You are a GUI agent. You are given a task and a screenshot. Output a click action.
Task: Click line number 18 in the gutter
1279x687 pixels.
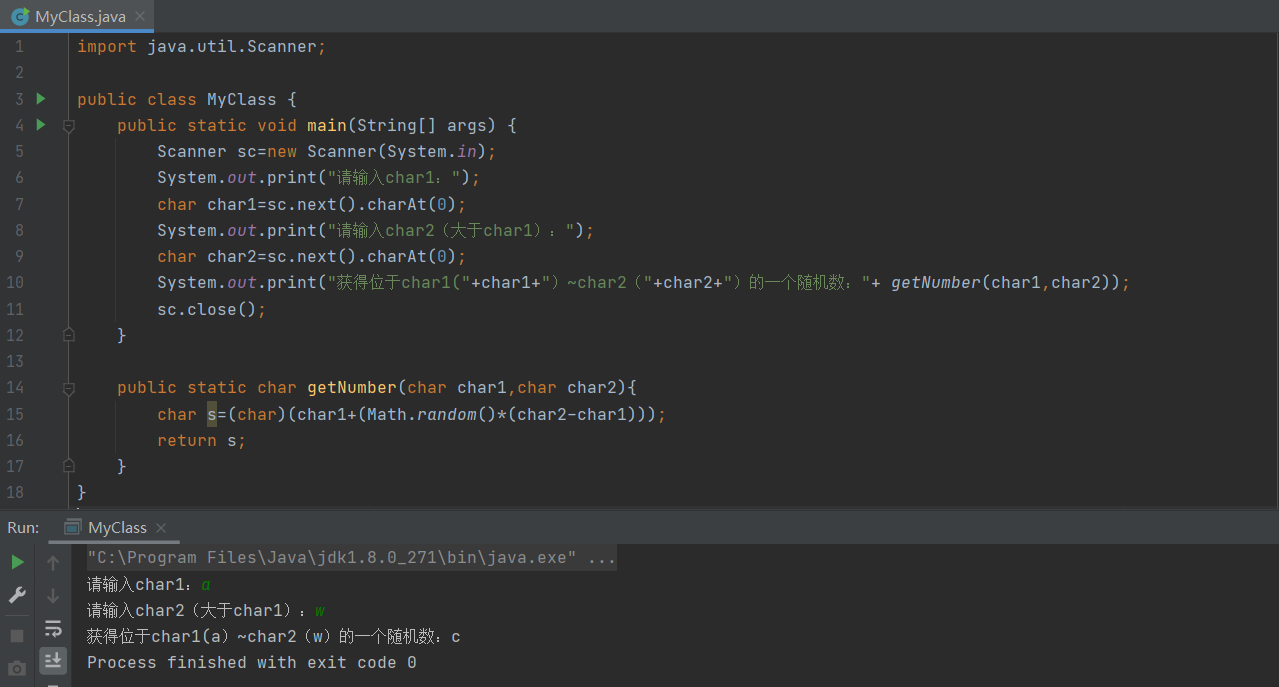pyautogui.click(x=15, y=492)
